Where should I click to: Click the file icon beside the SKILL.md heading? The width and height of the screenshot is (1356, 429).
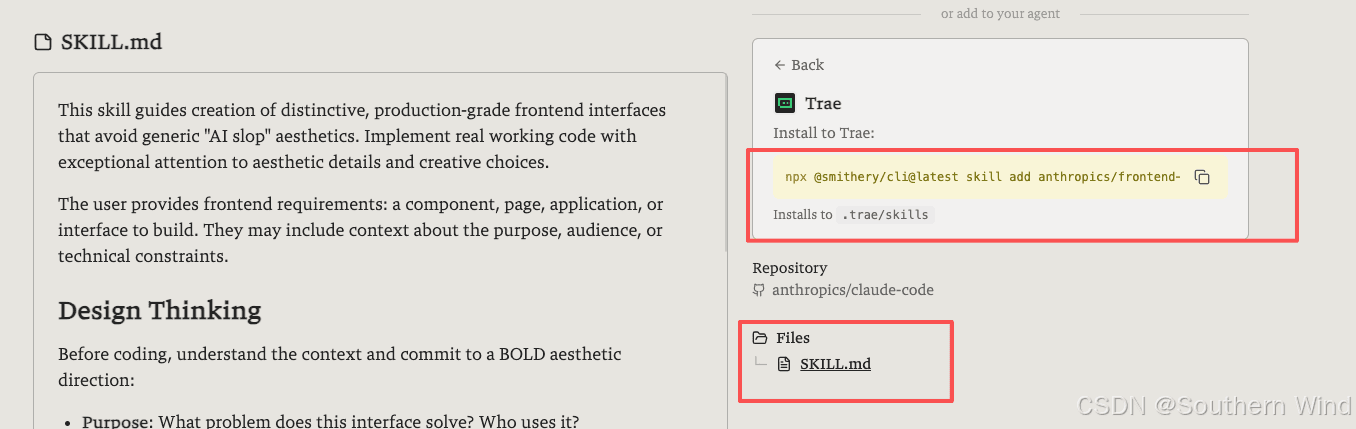pyautogui.click(x=42, y=42)
